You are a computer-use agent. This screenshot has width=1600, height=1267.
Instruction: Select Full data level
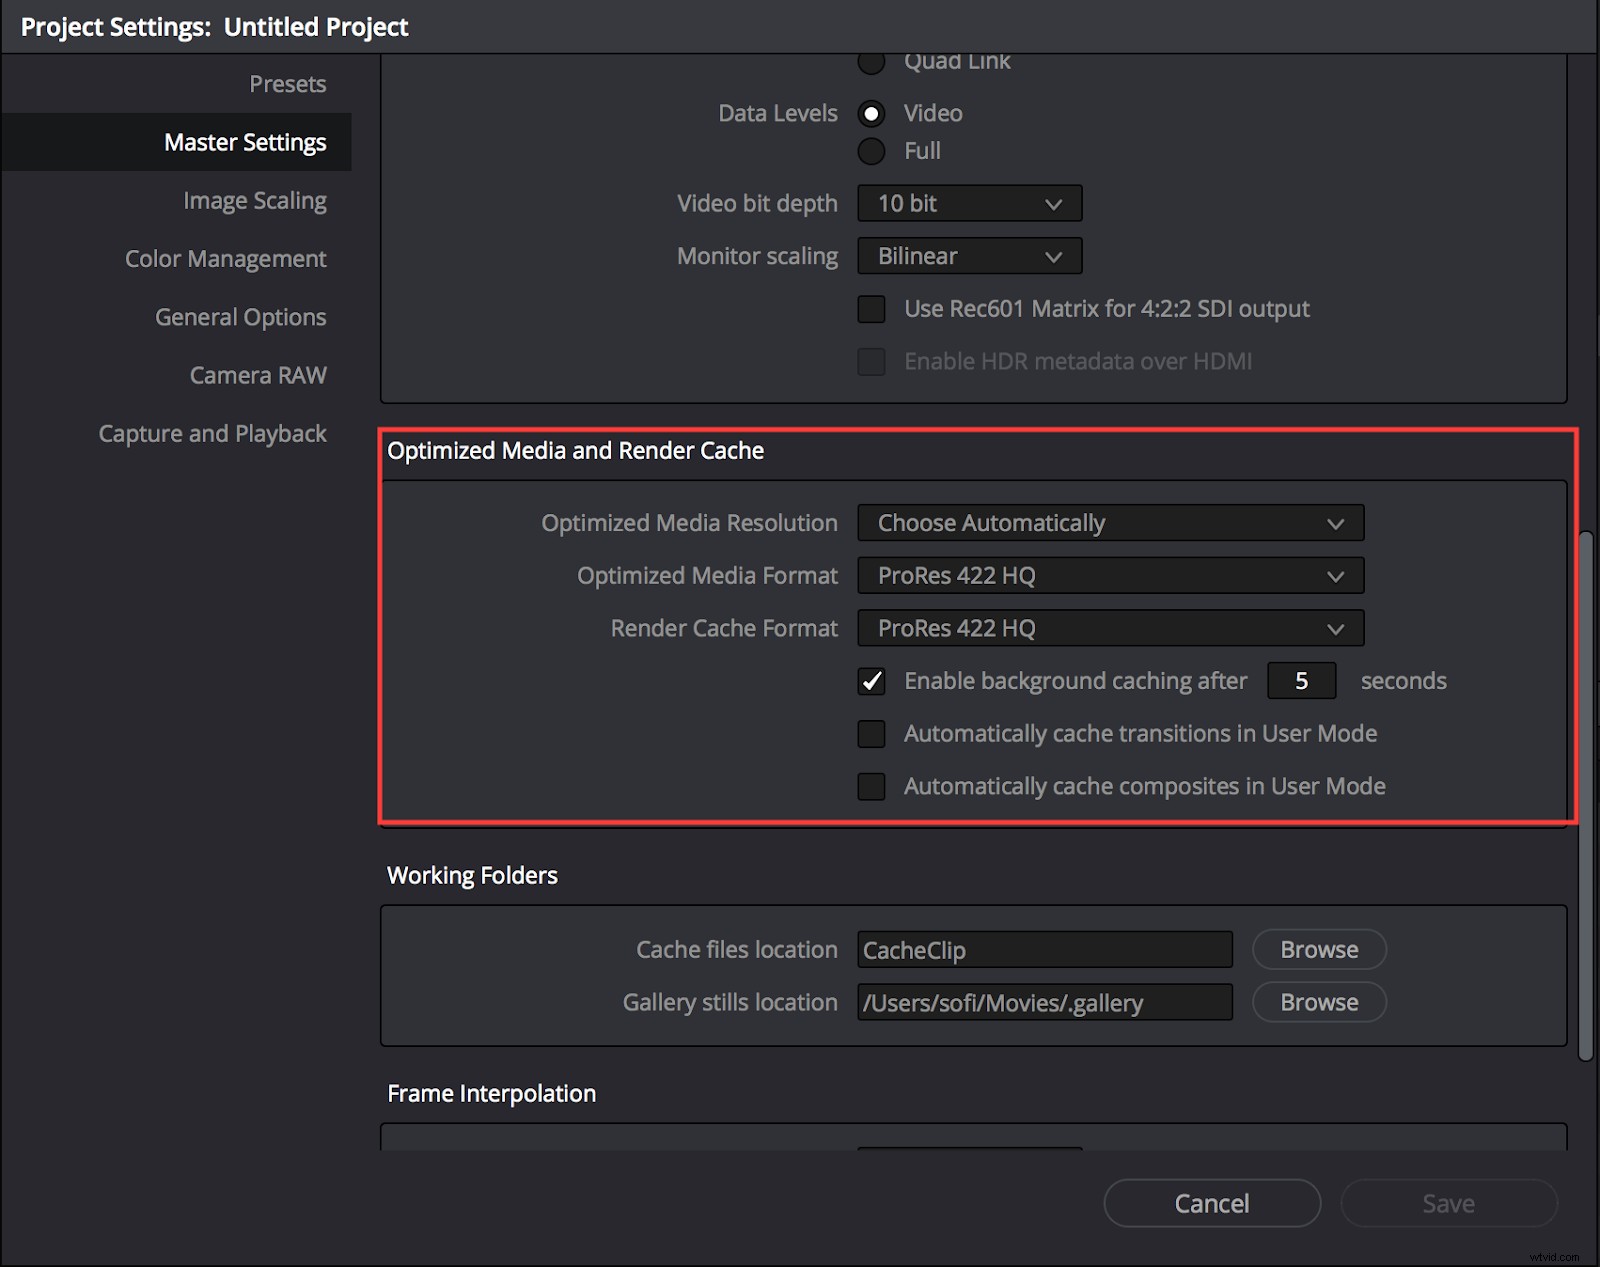(x=871, y=151)
